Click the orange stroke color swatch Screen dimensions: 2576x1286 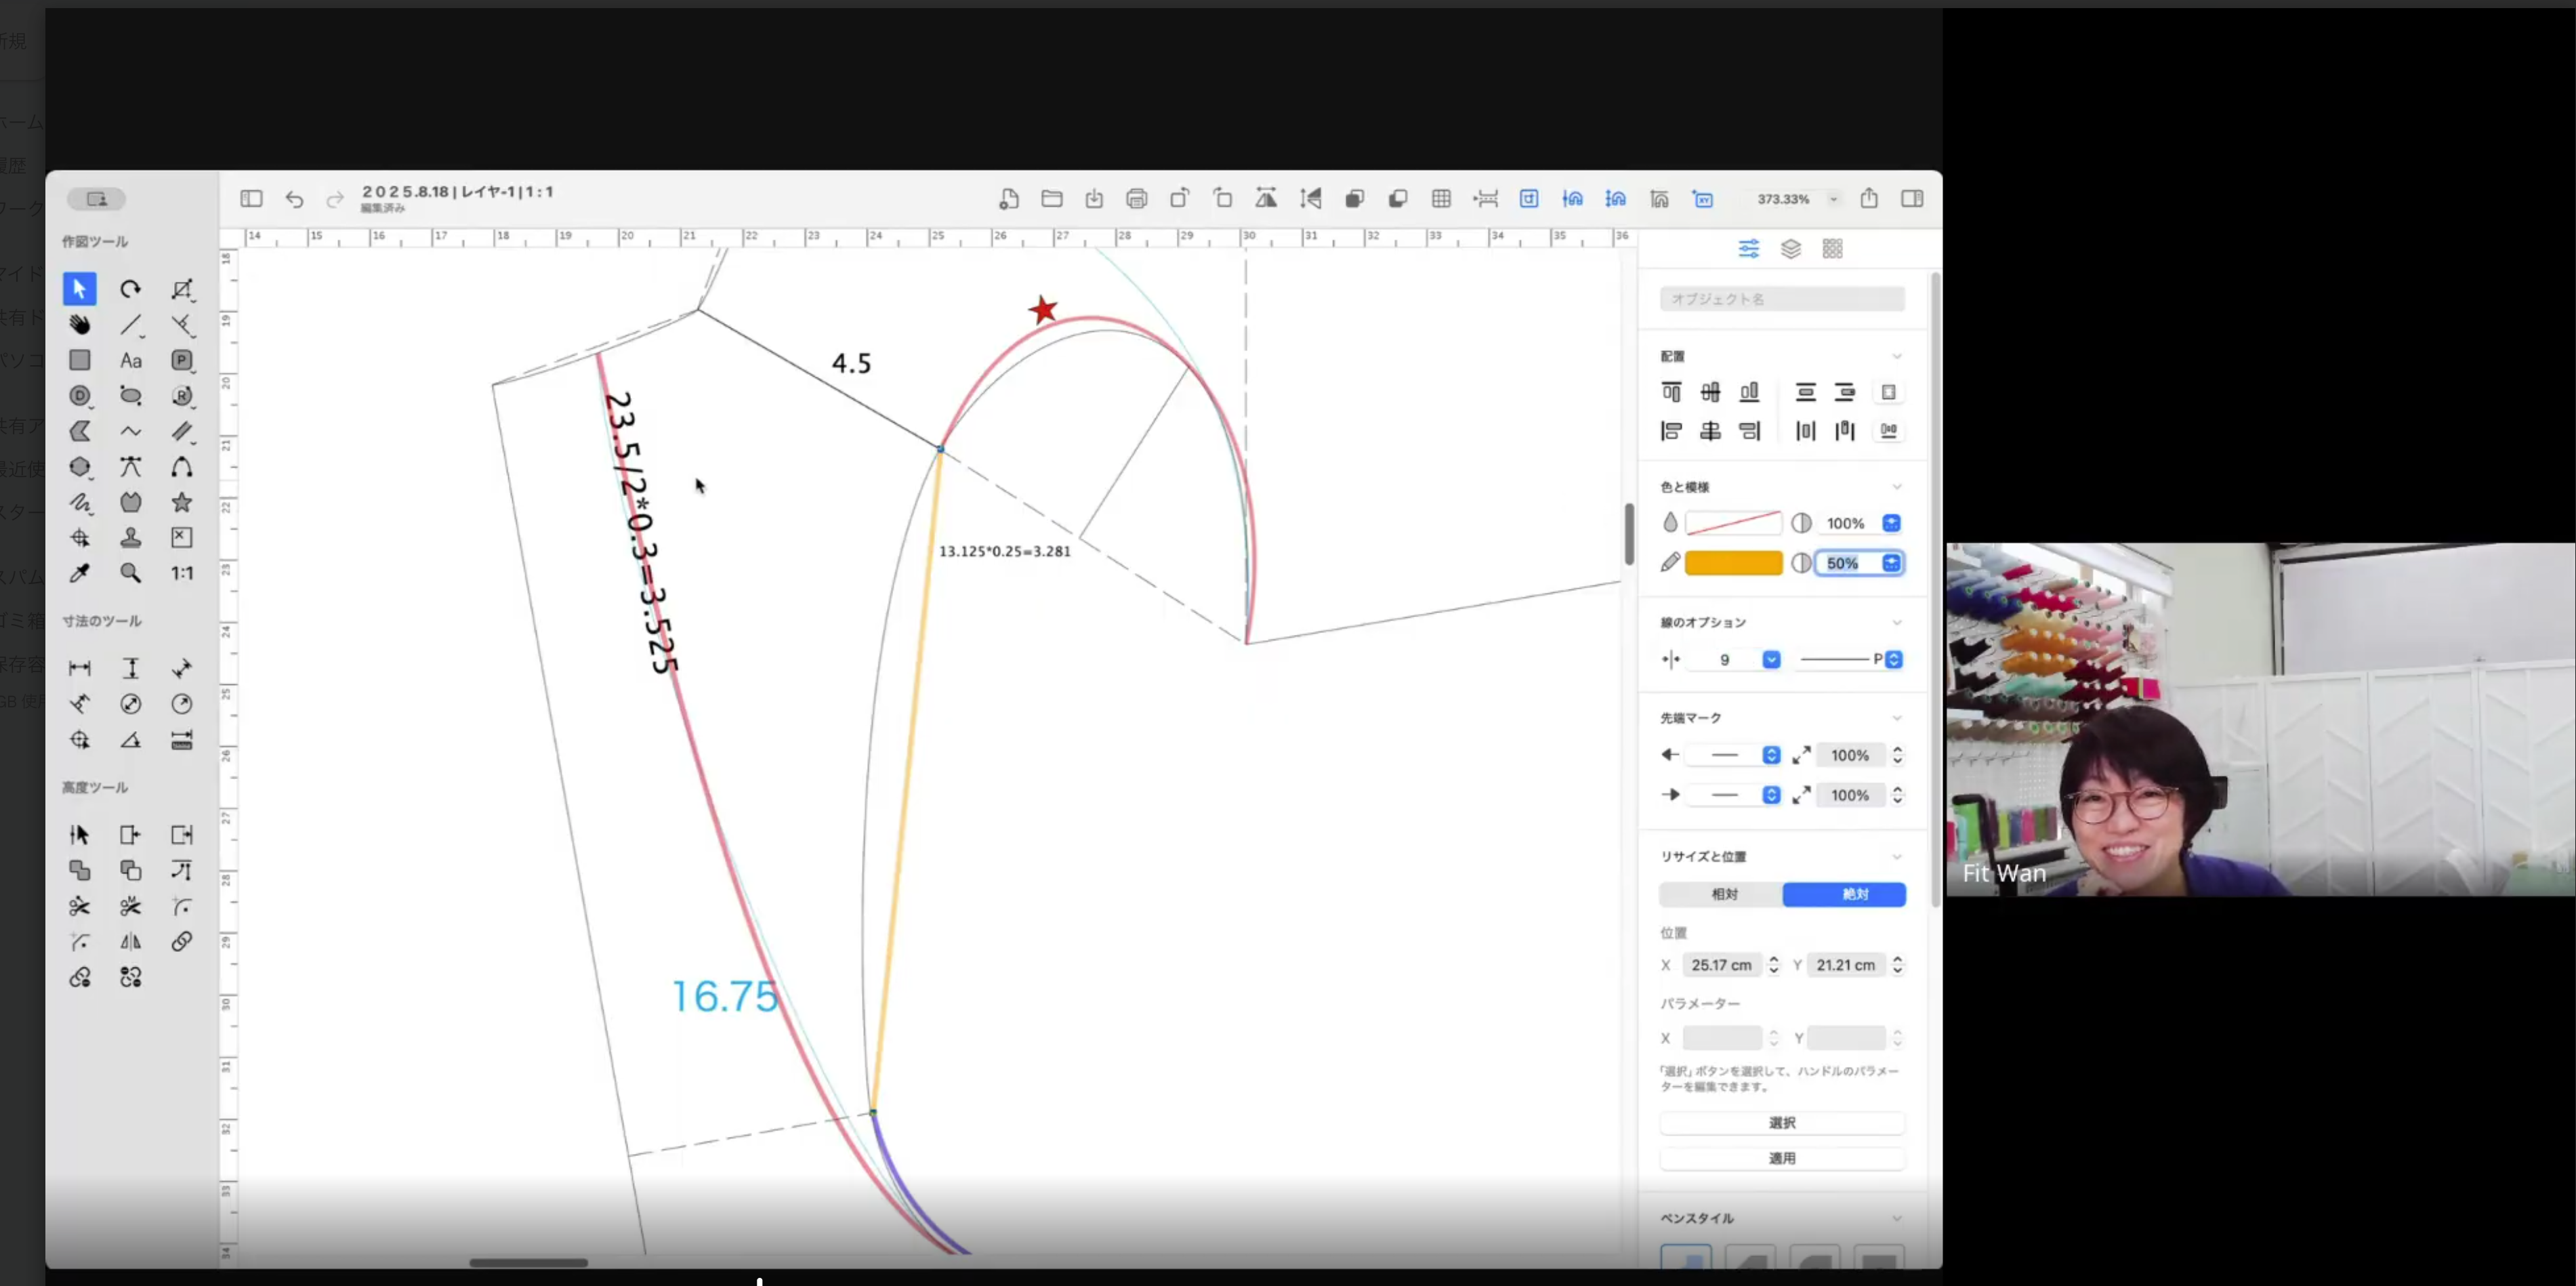click(1732, 563)
